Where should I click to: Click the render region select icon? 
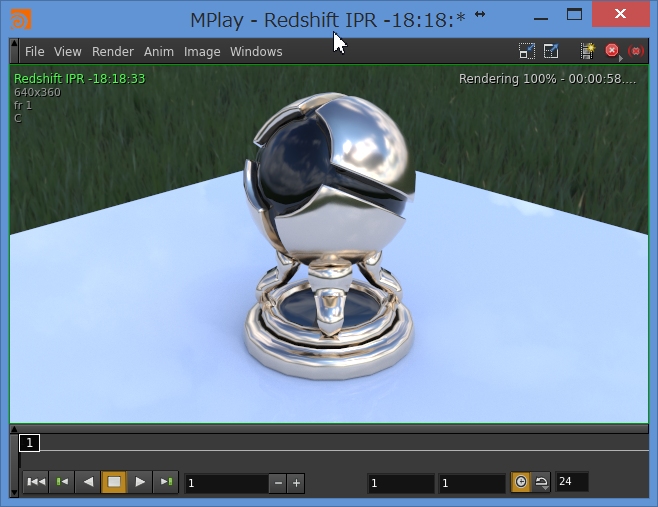[527, 51]
